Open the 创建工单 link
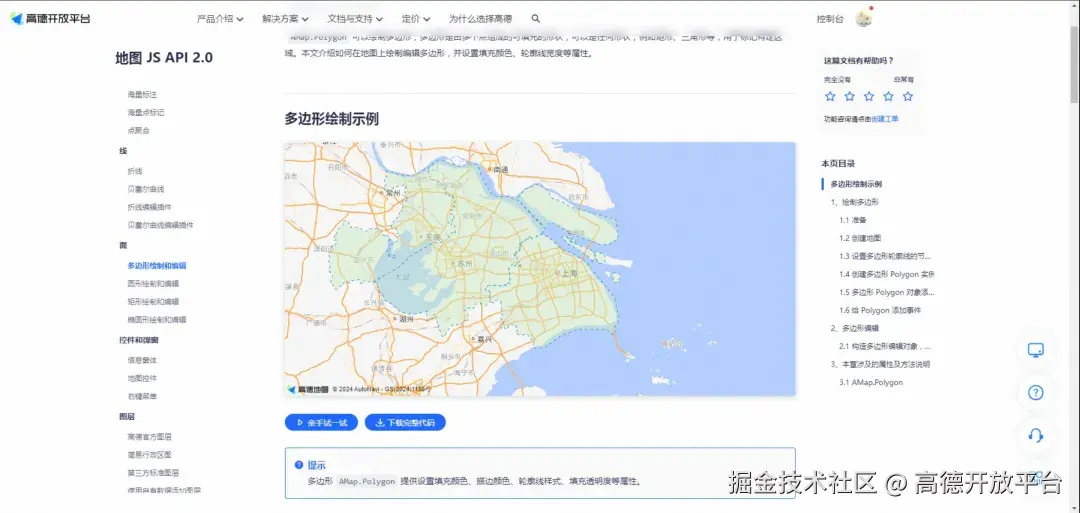This screenshot has width=1080, height=513. 885,119
